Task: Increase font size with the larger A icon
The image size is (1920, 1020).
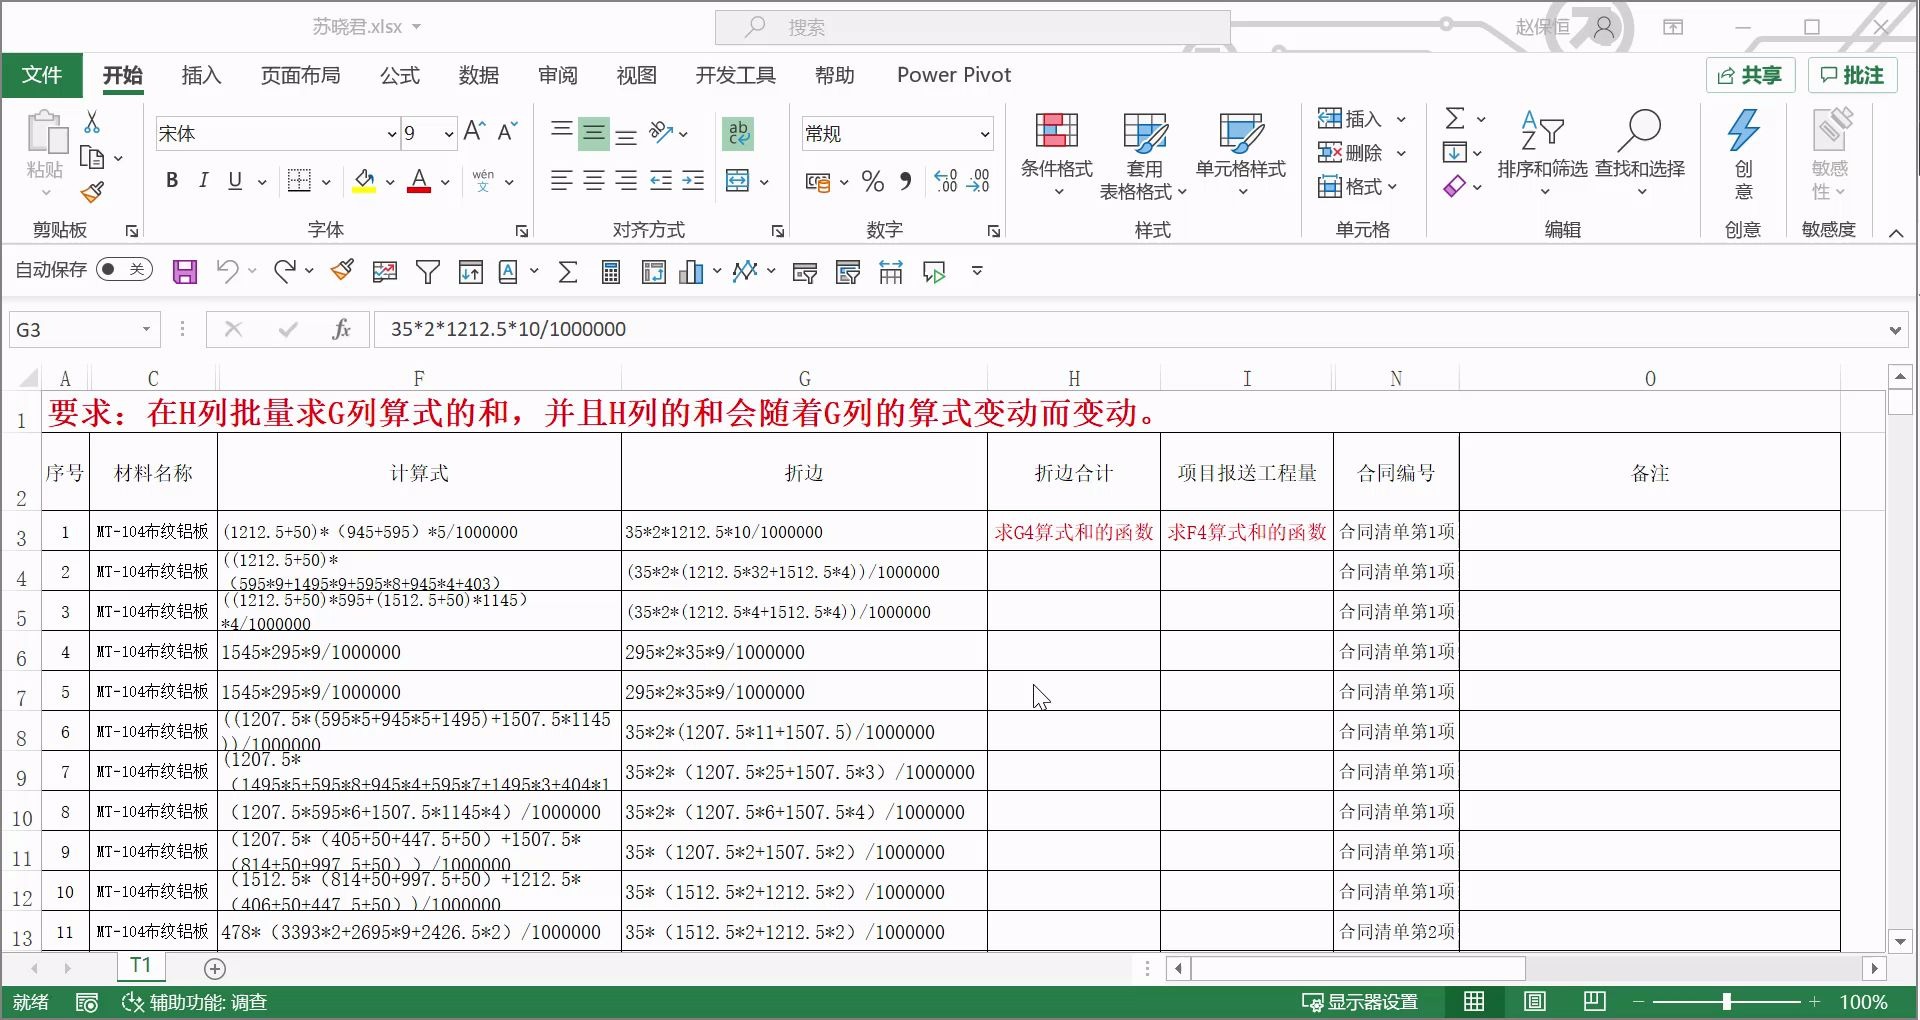Action: click(x=475, y=131)
